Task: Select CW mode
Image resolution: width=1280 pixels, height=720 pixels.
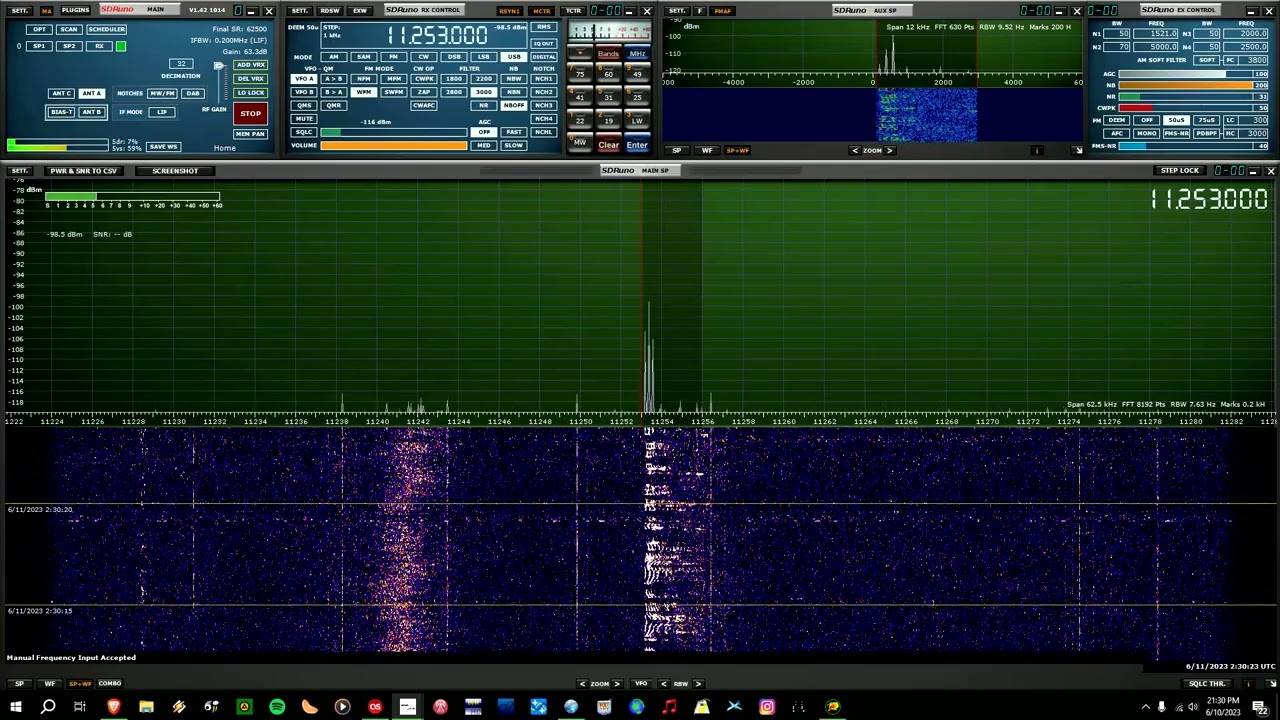Action: 423,57
